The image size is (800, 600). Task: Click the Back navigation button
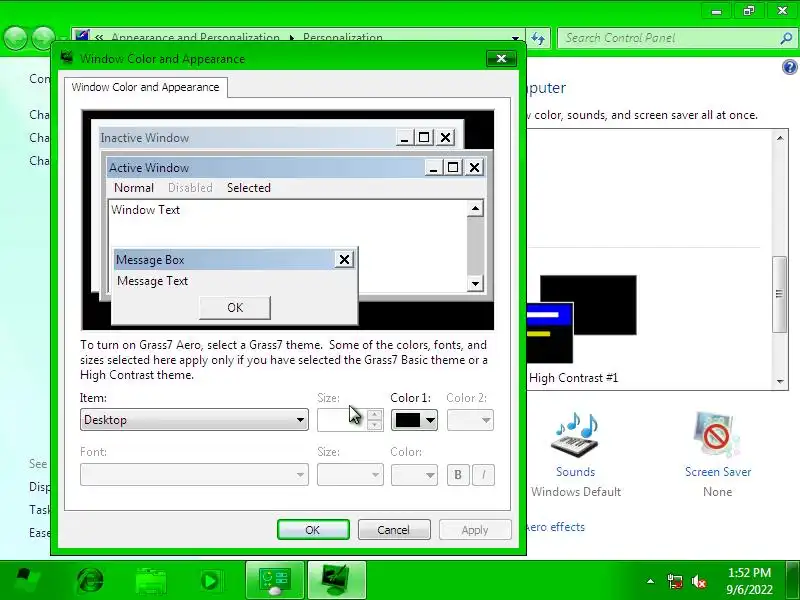tap(15, 38)
